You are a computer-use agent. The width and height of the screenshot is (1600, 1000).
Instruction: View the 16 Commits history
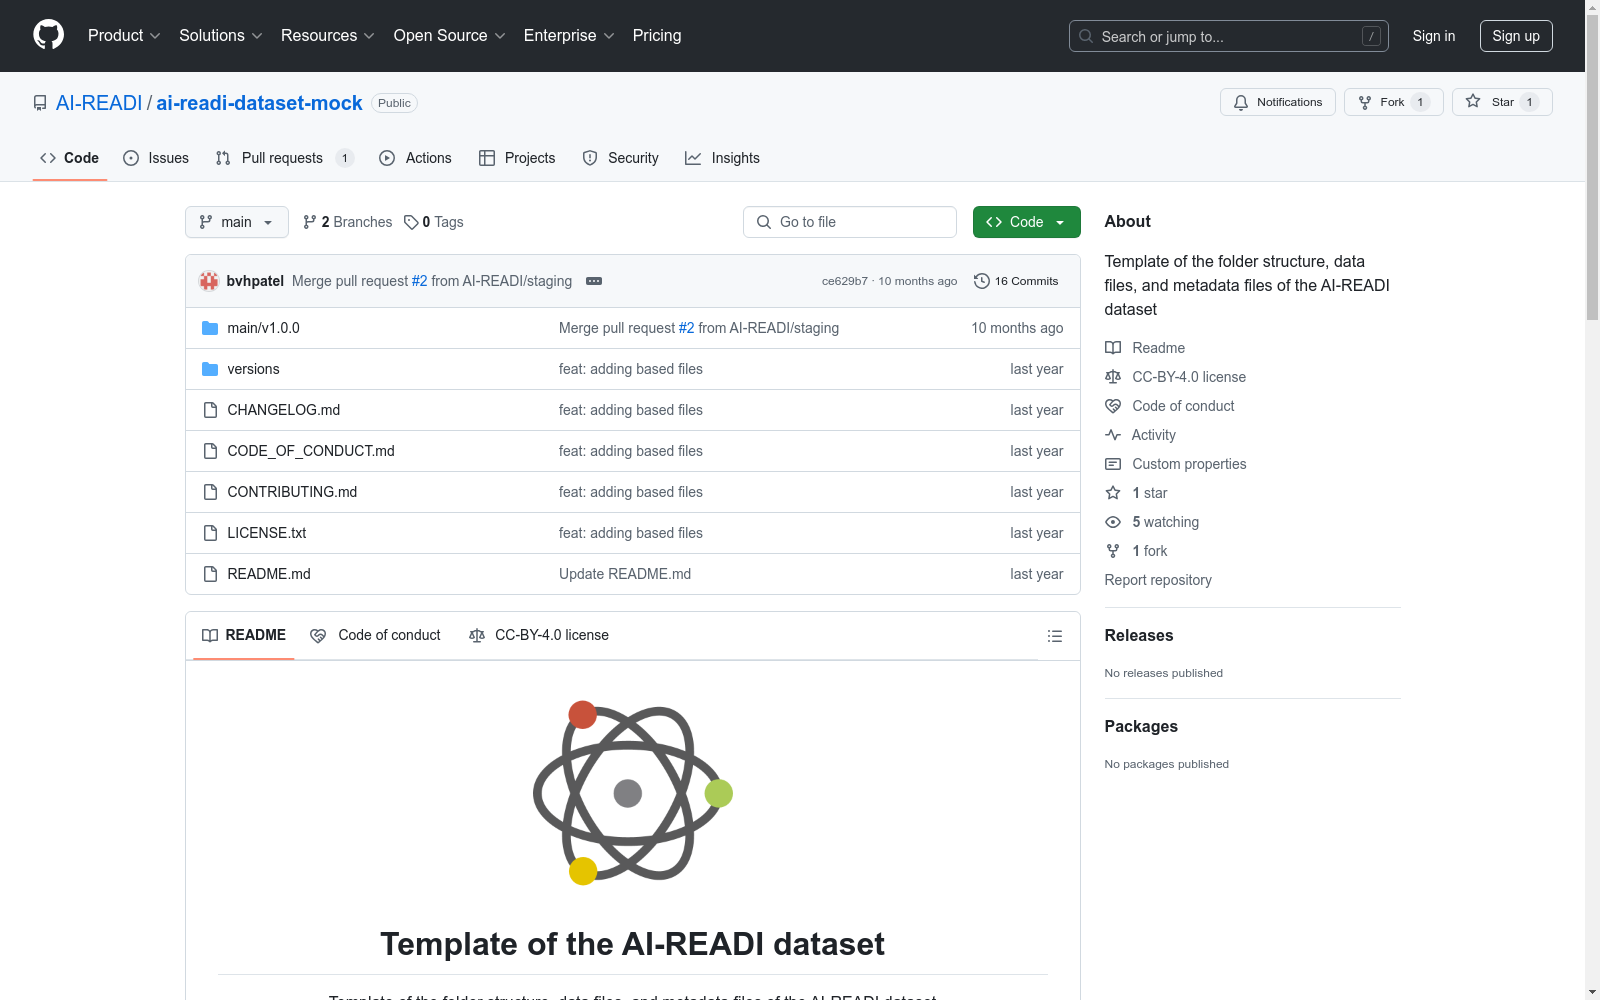1016,281
